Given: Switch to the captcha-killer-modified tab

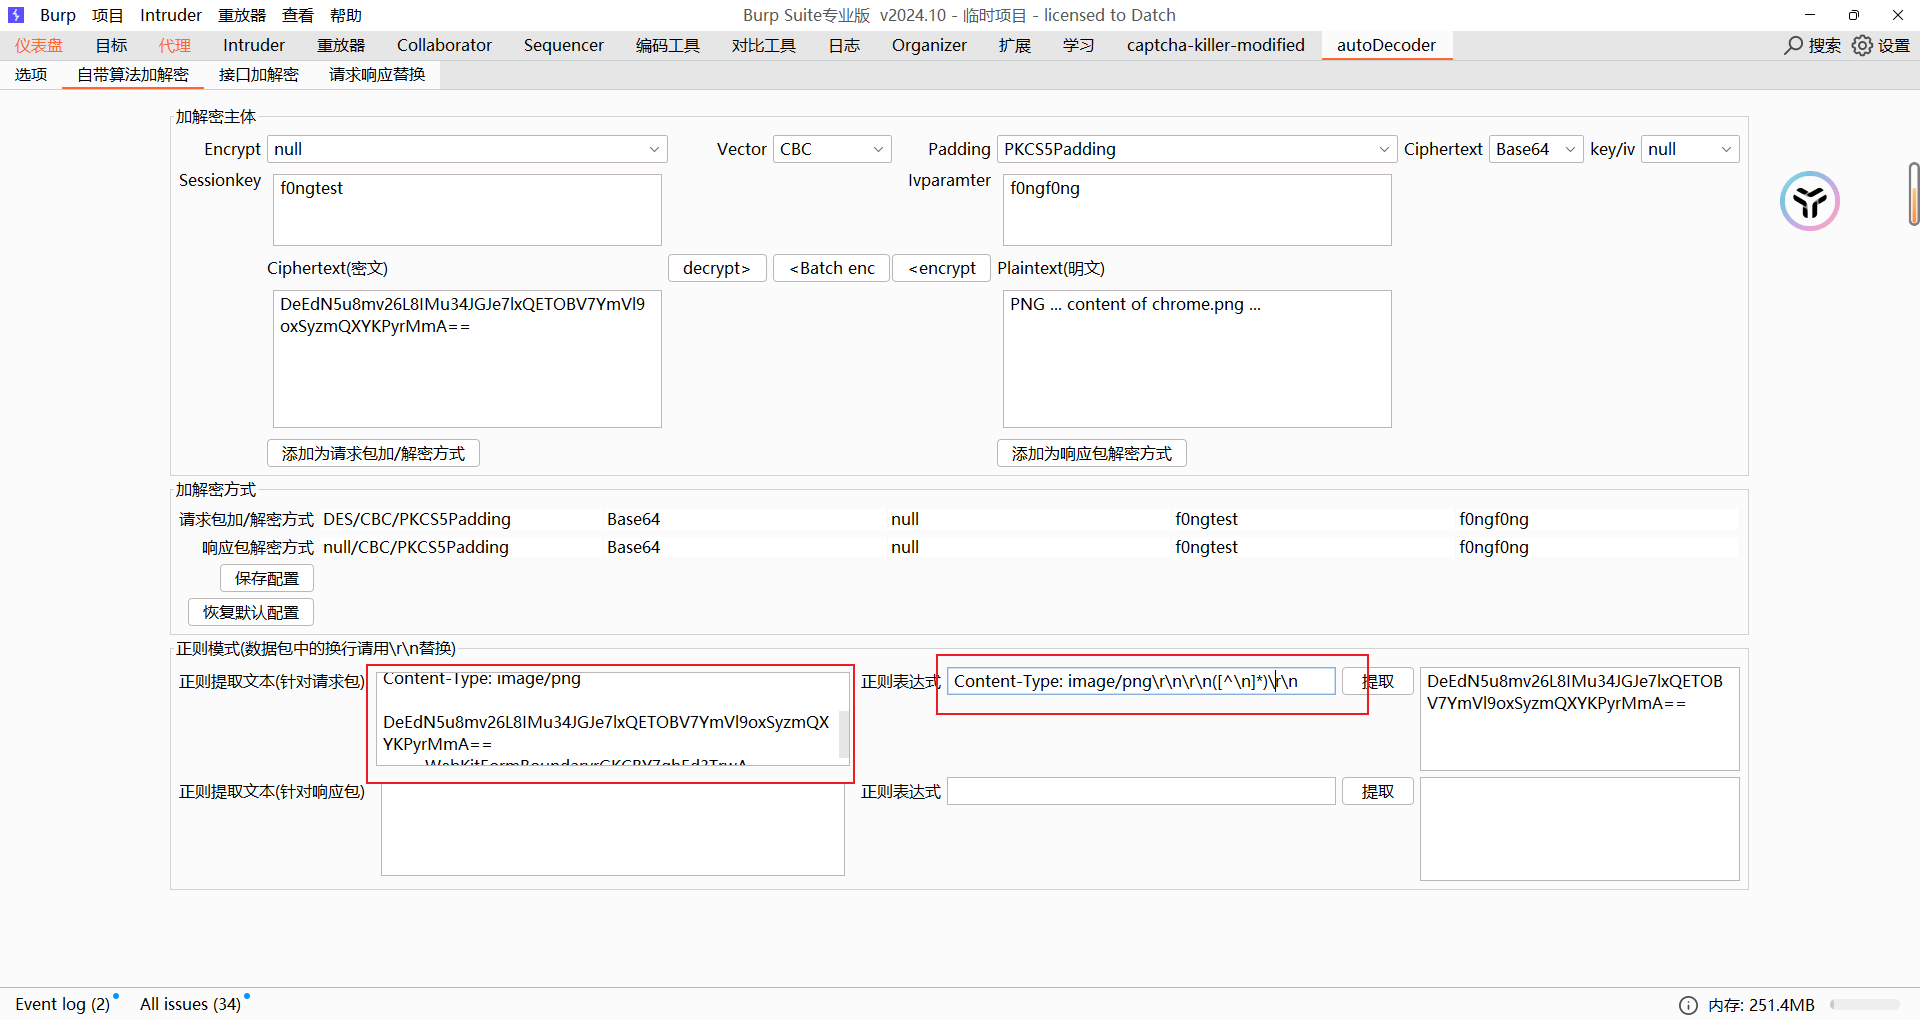Looking at the screenshot, I should point(1216,45).
